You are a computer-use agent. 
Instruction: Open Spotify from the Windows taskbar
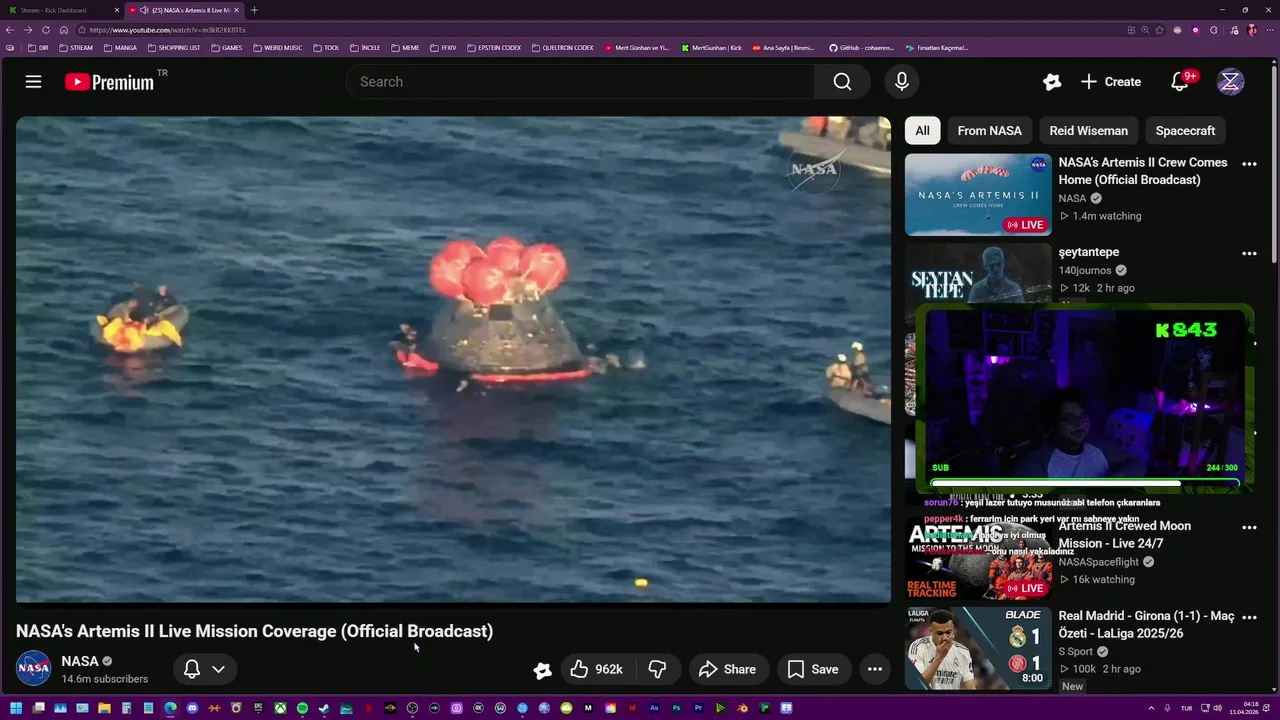click(x=302, y=708)
